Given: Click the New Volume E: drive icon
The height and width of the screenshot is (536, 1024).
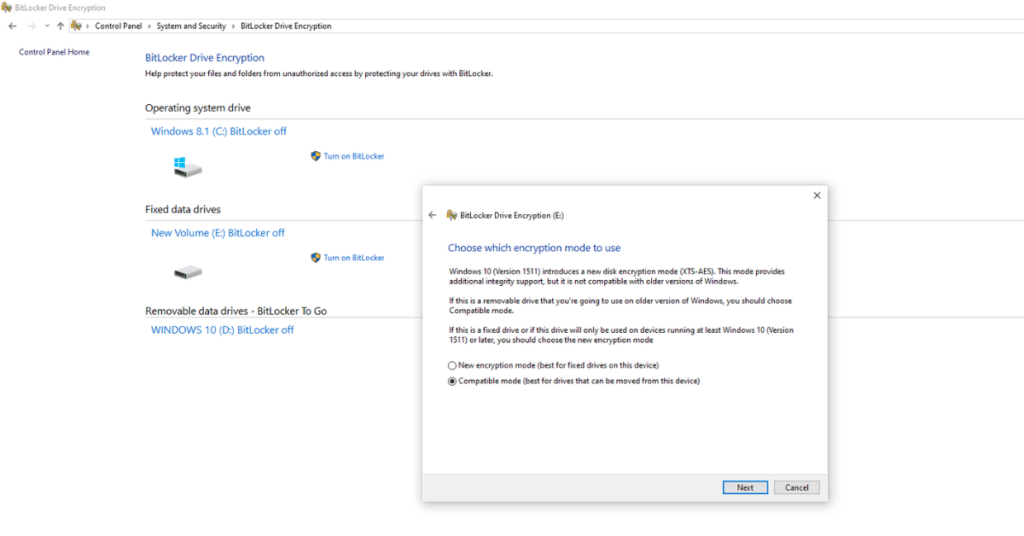Looking at the screenshot, I should tap(188, 272).
